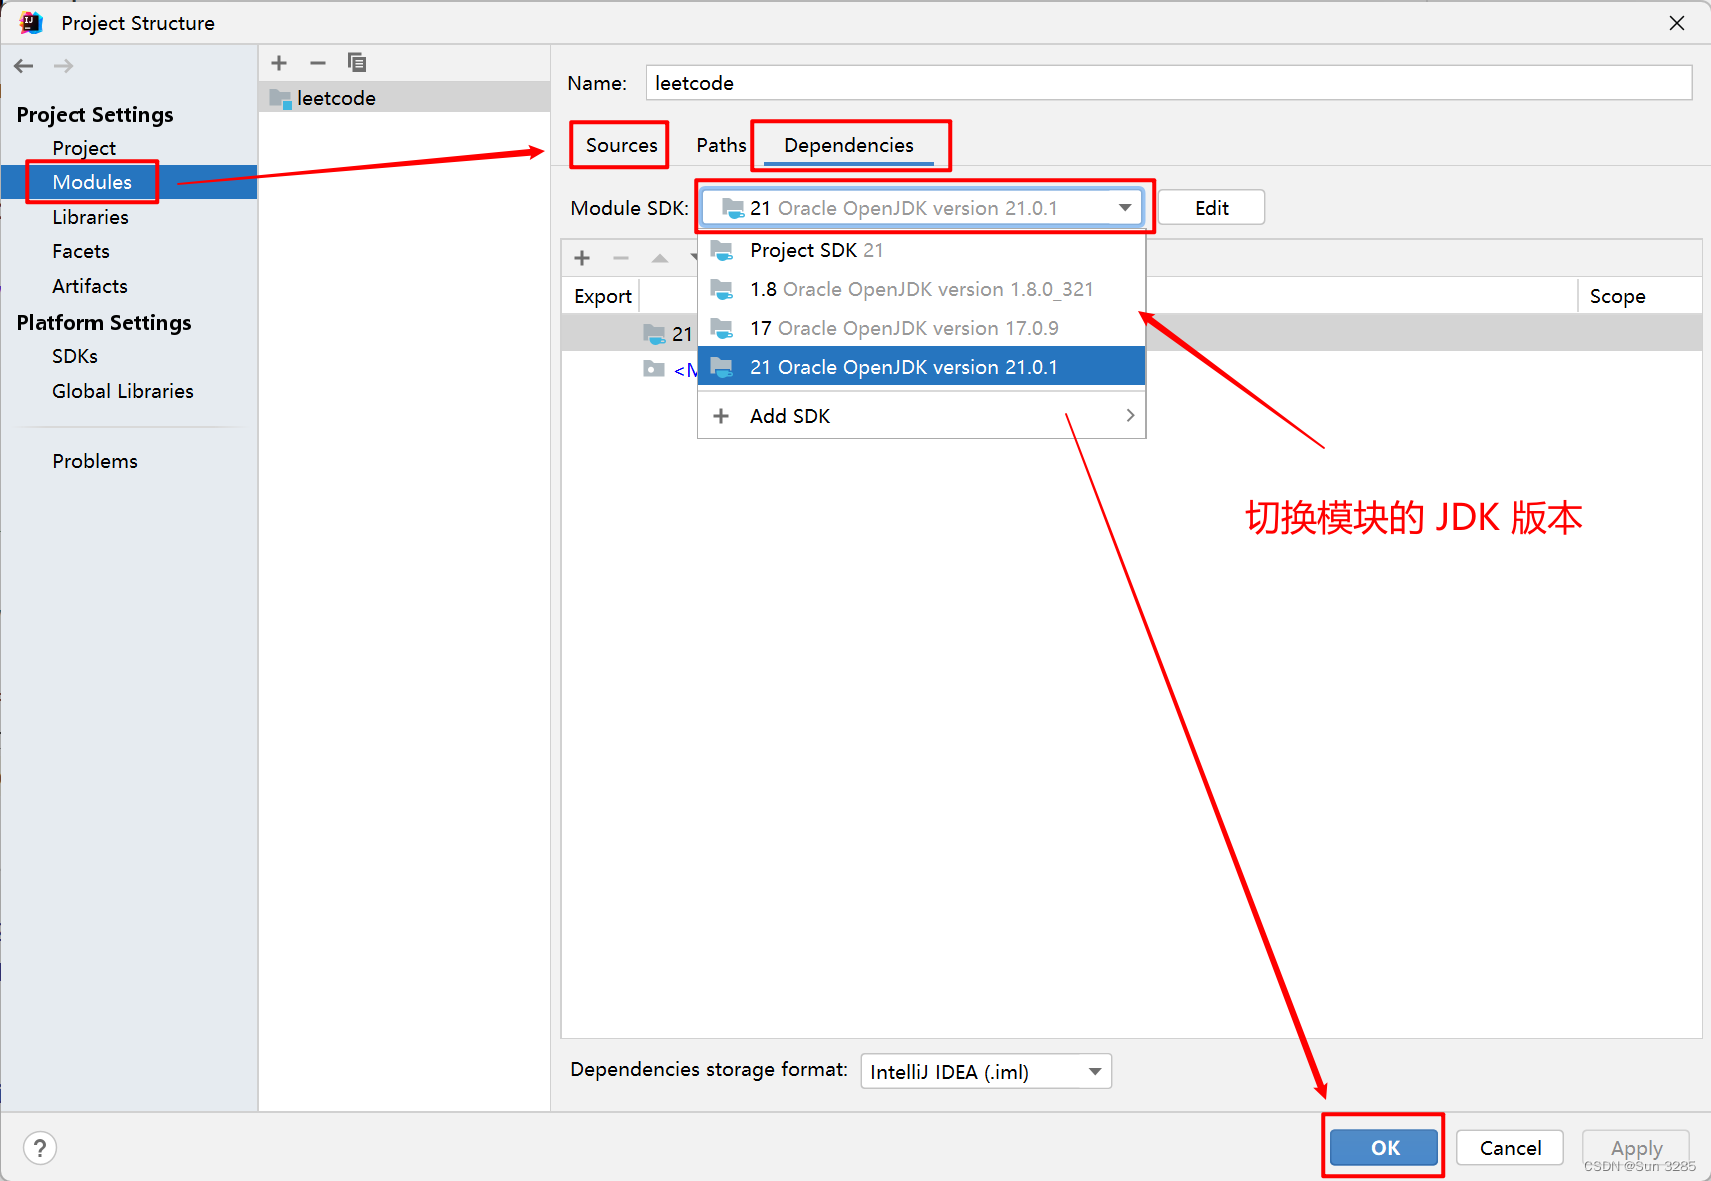Click the IntelliJ IDEA logo in the title bar

click(x=31, y=22)
